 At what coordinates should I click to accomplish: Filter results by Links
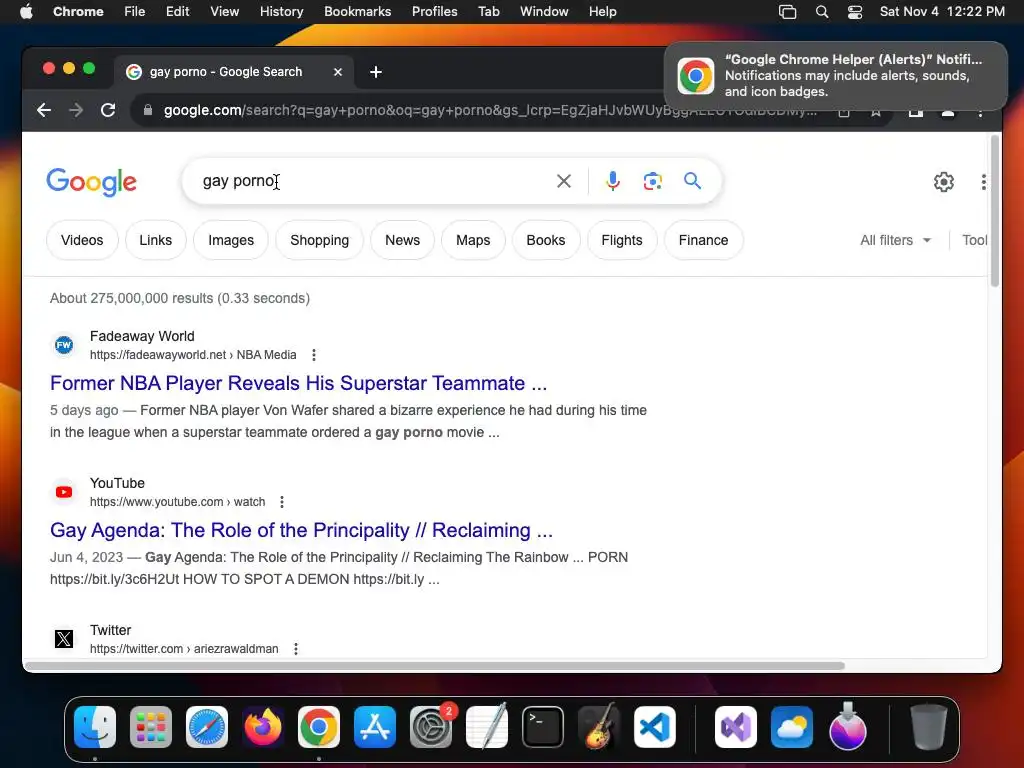click(x=155, y=240)
